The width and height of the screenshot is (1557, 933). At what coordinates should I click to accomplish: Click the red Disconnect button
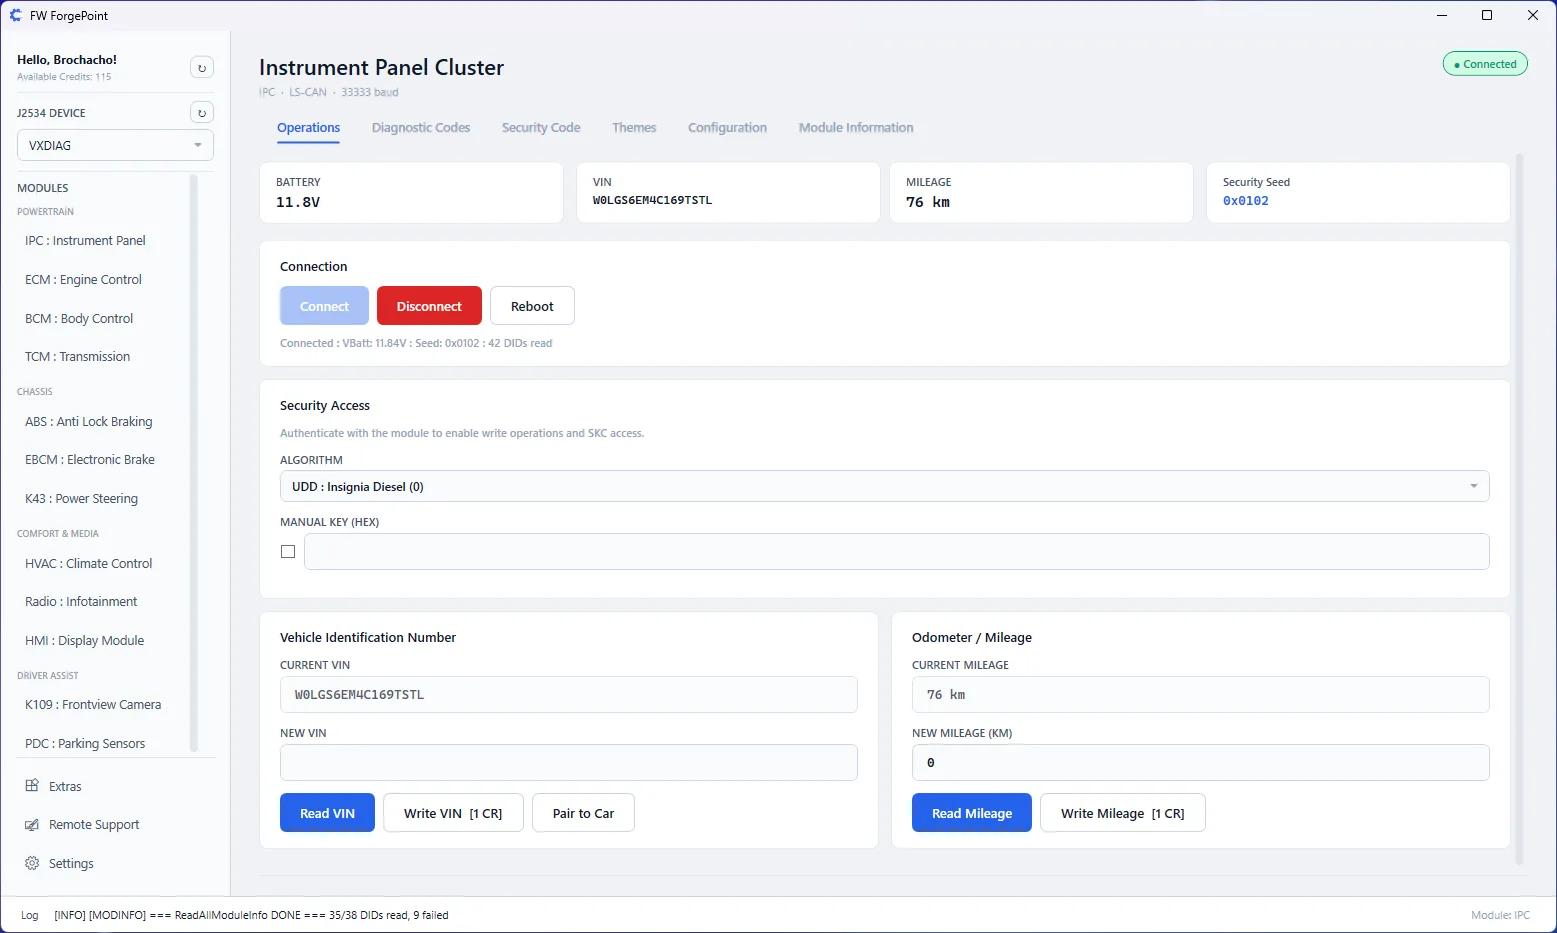pyautogui.click(x=429, y=306)
